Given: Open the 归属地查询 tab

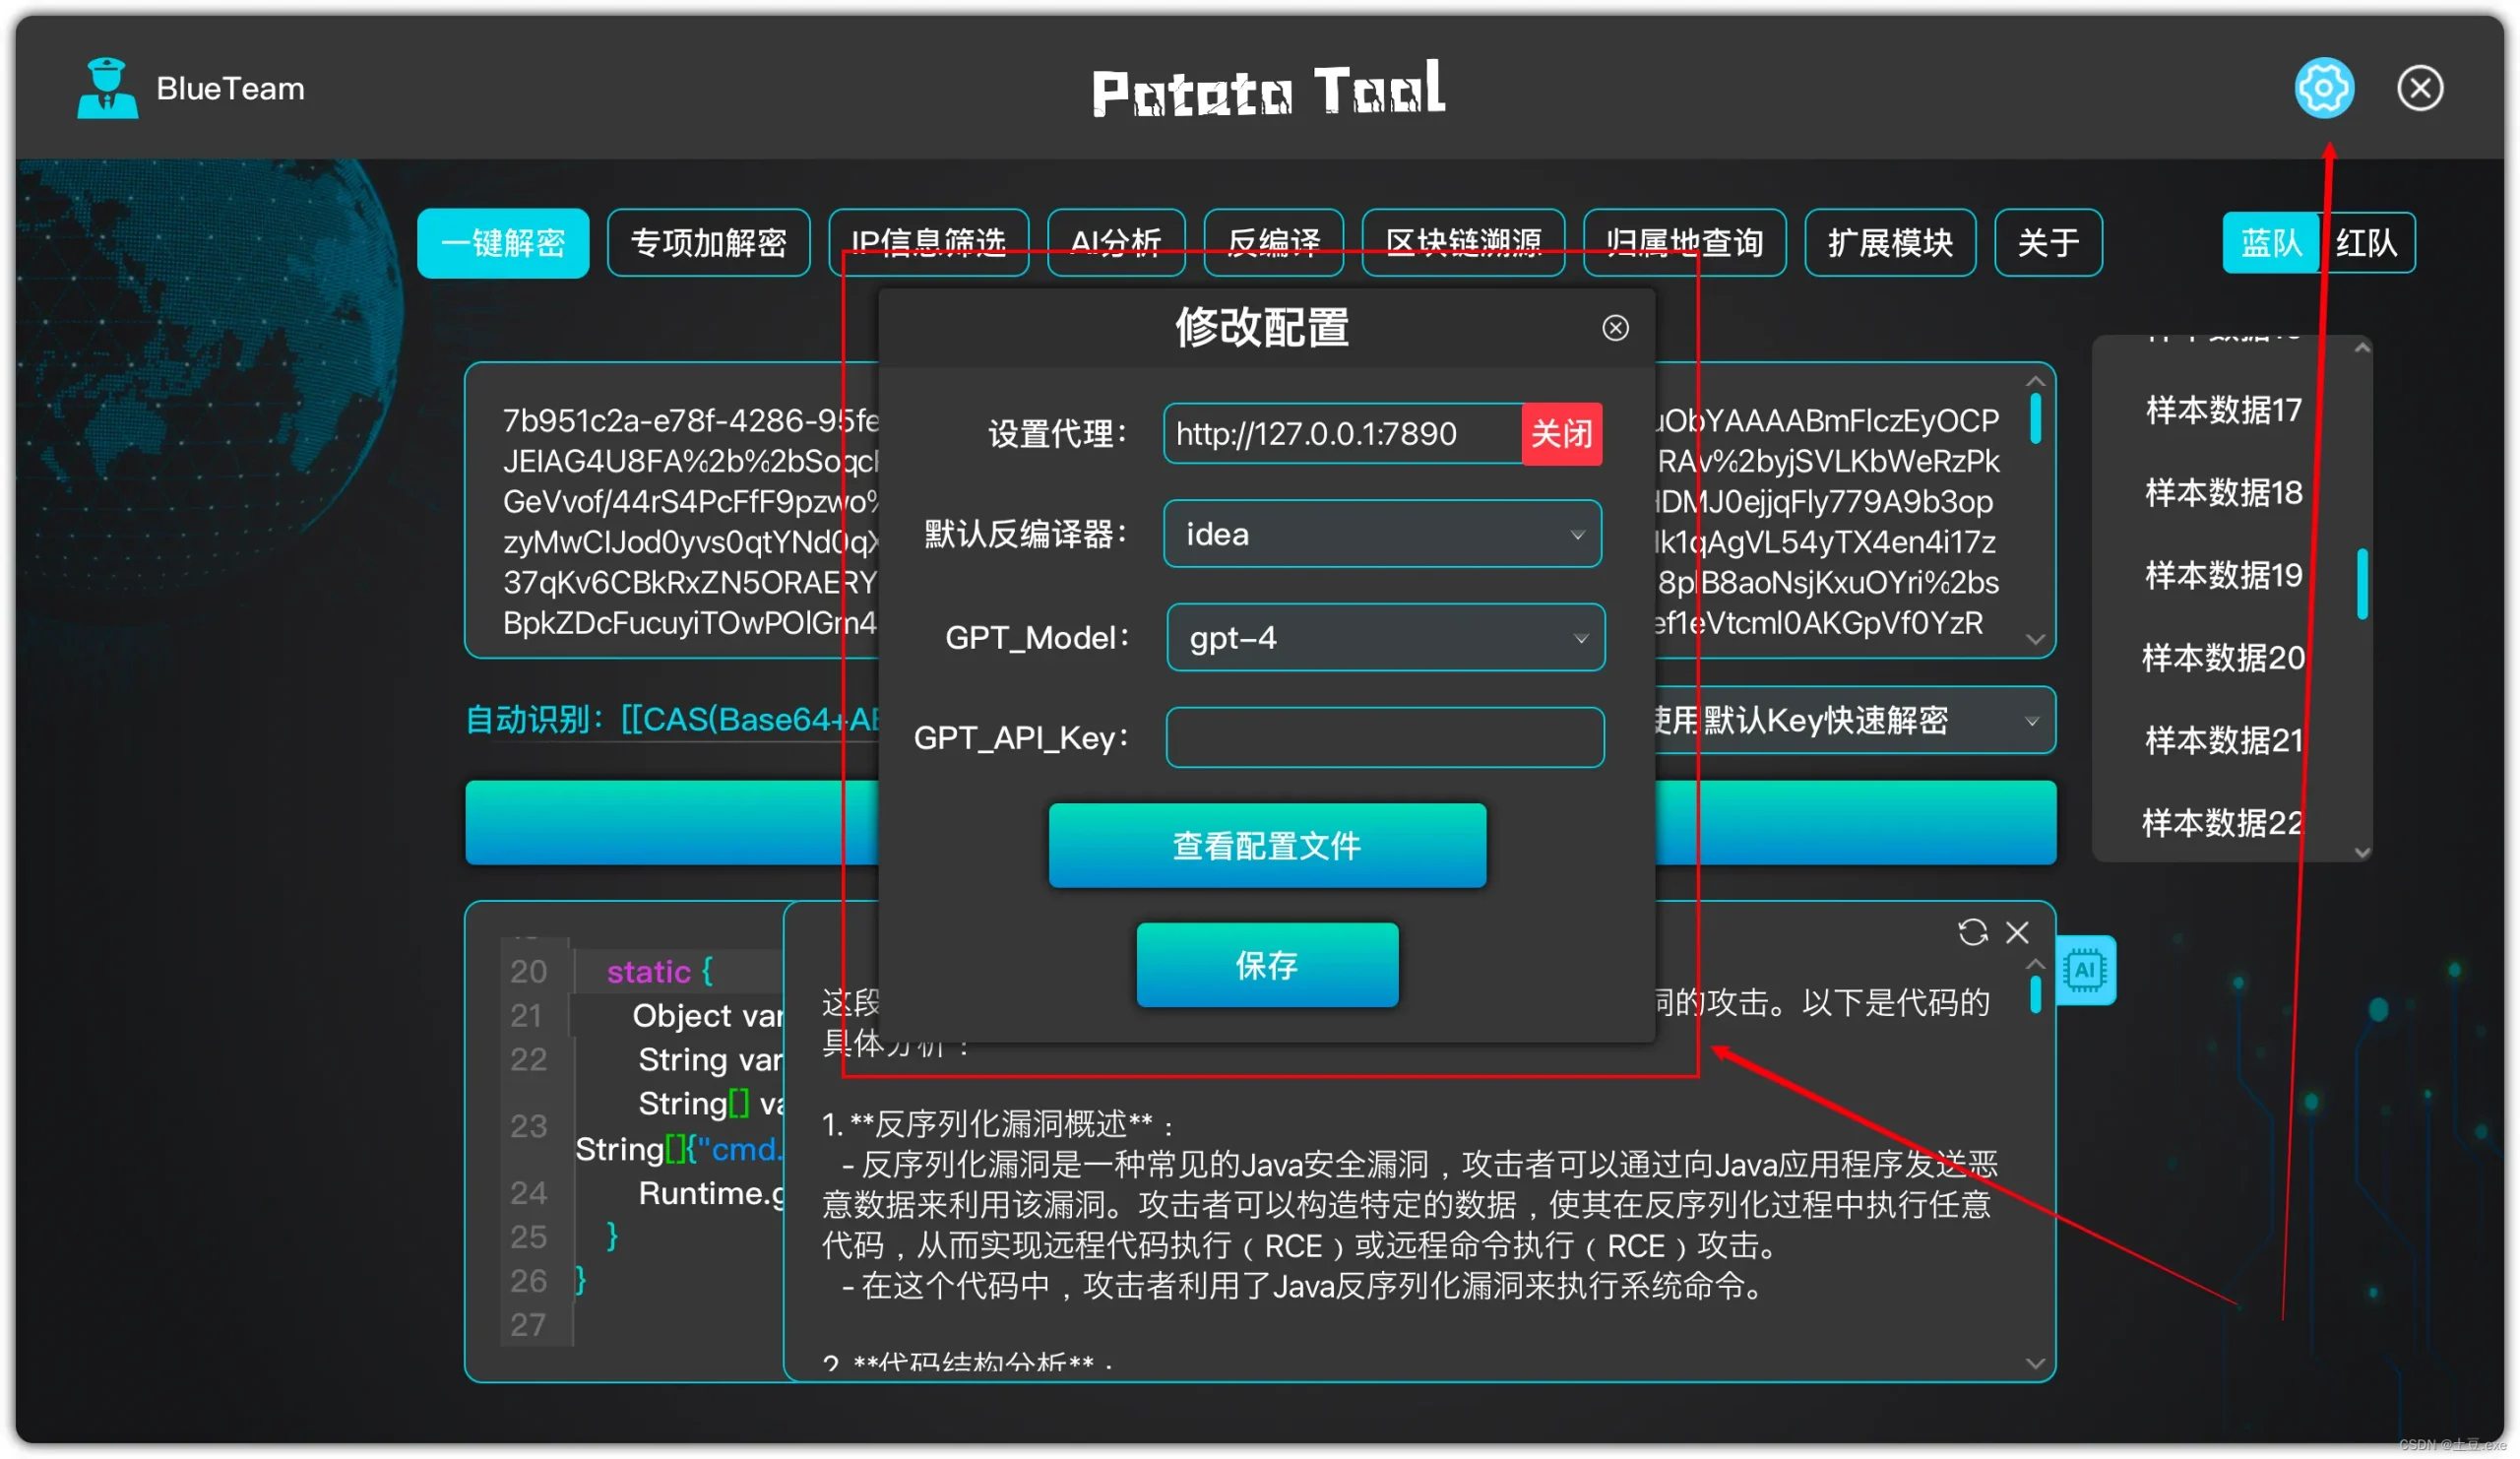Looking at the screenshot, I should pos(1684,243).
